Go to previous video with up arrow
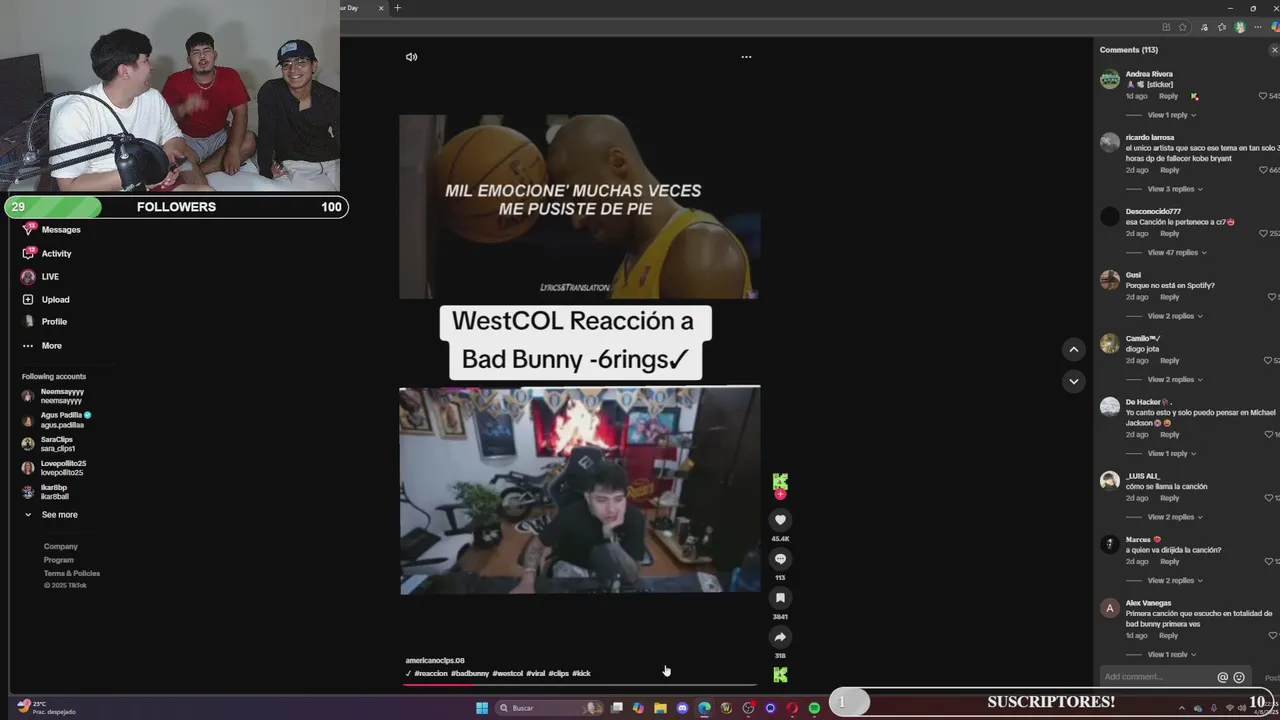This screenshot has width=1280, height=720. point(1073,349)
